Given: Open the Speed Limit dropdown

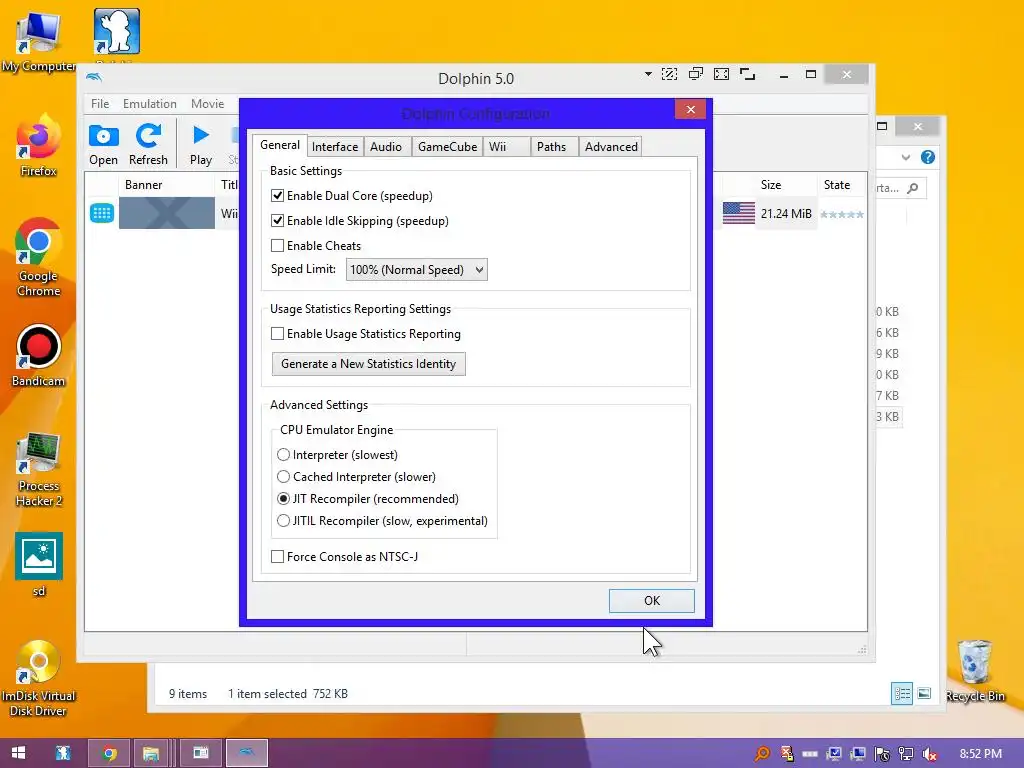Looking at the screenshot, I should coord(417,270).
